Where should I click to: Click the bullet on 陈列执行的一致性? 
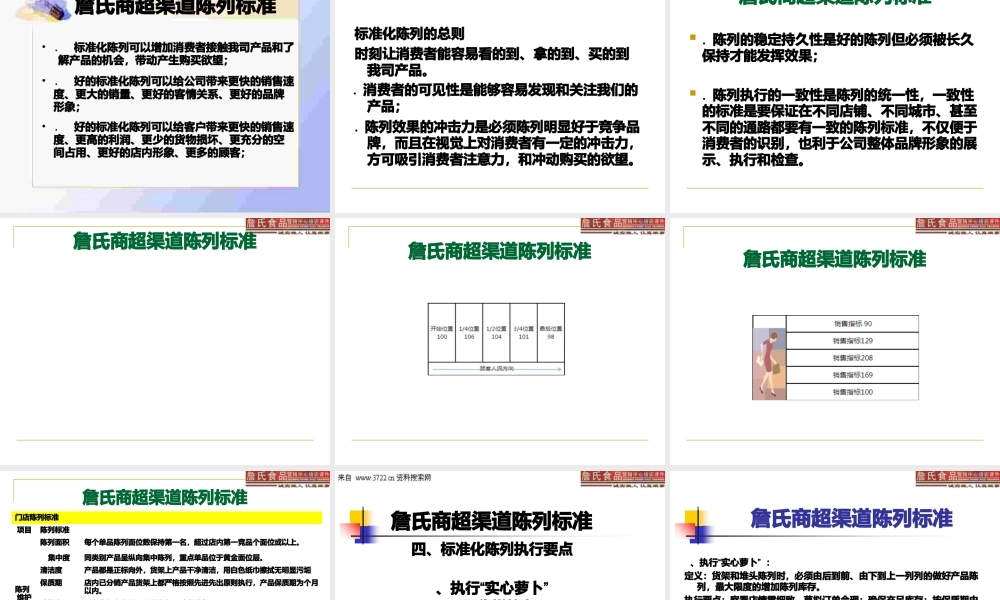tap(834, 128)
